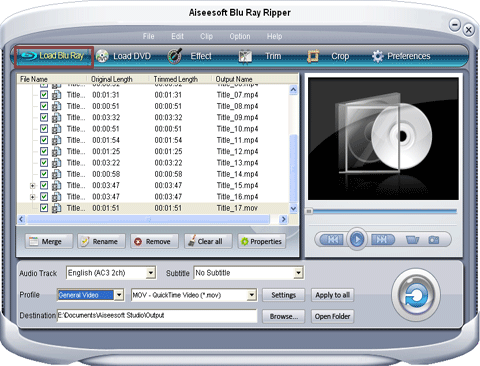Click the Browse... button
Screen dimensions: 480x366
284,316
